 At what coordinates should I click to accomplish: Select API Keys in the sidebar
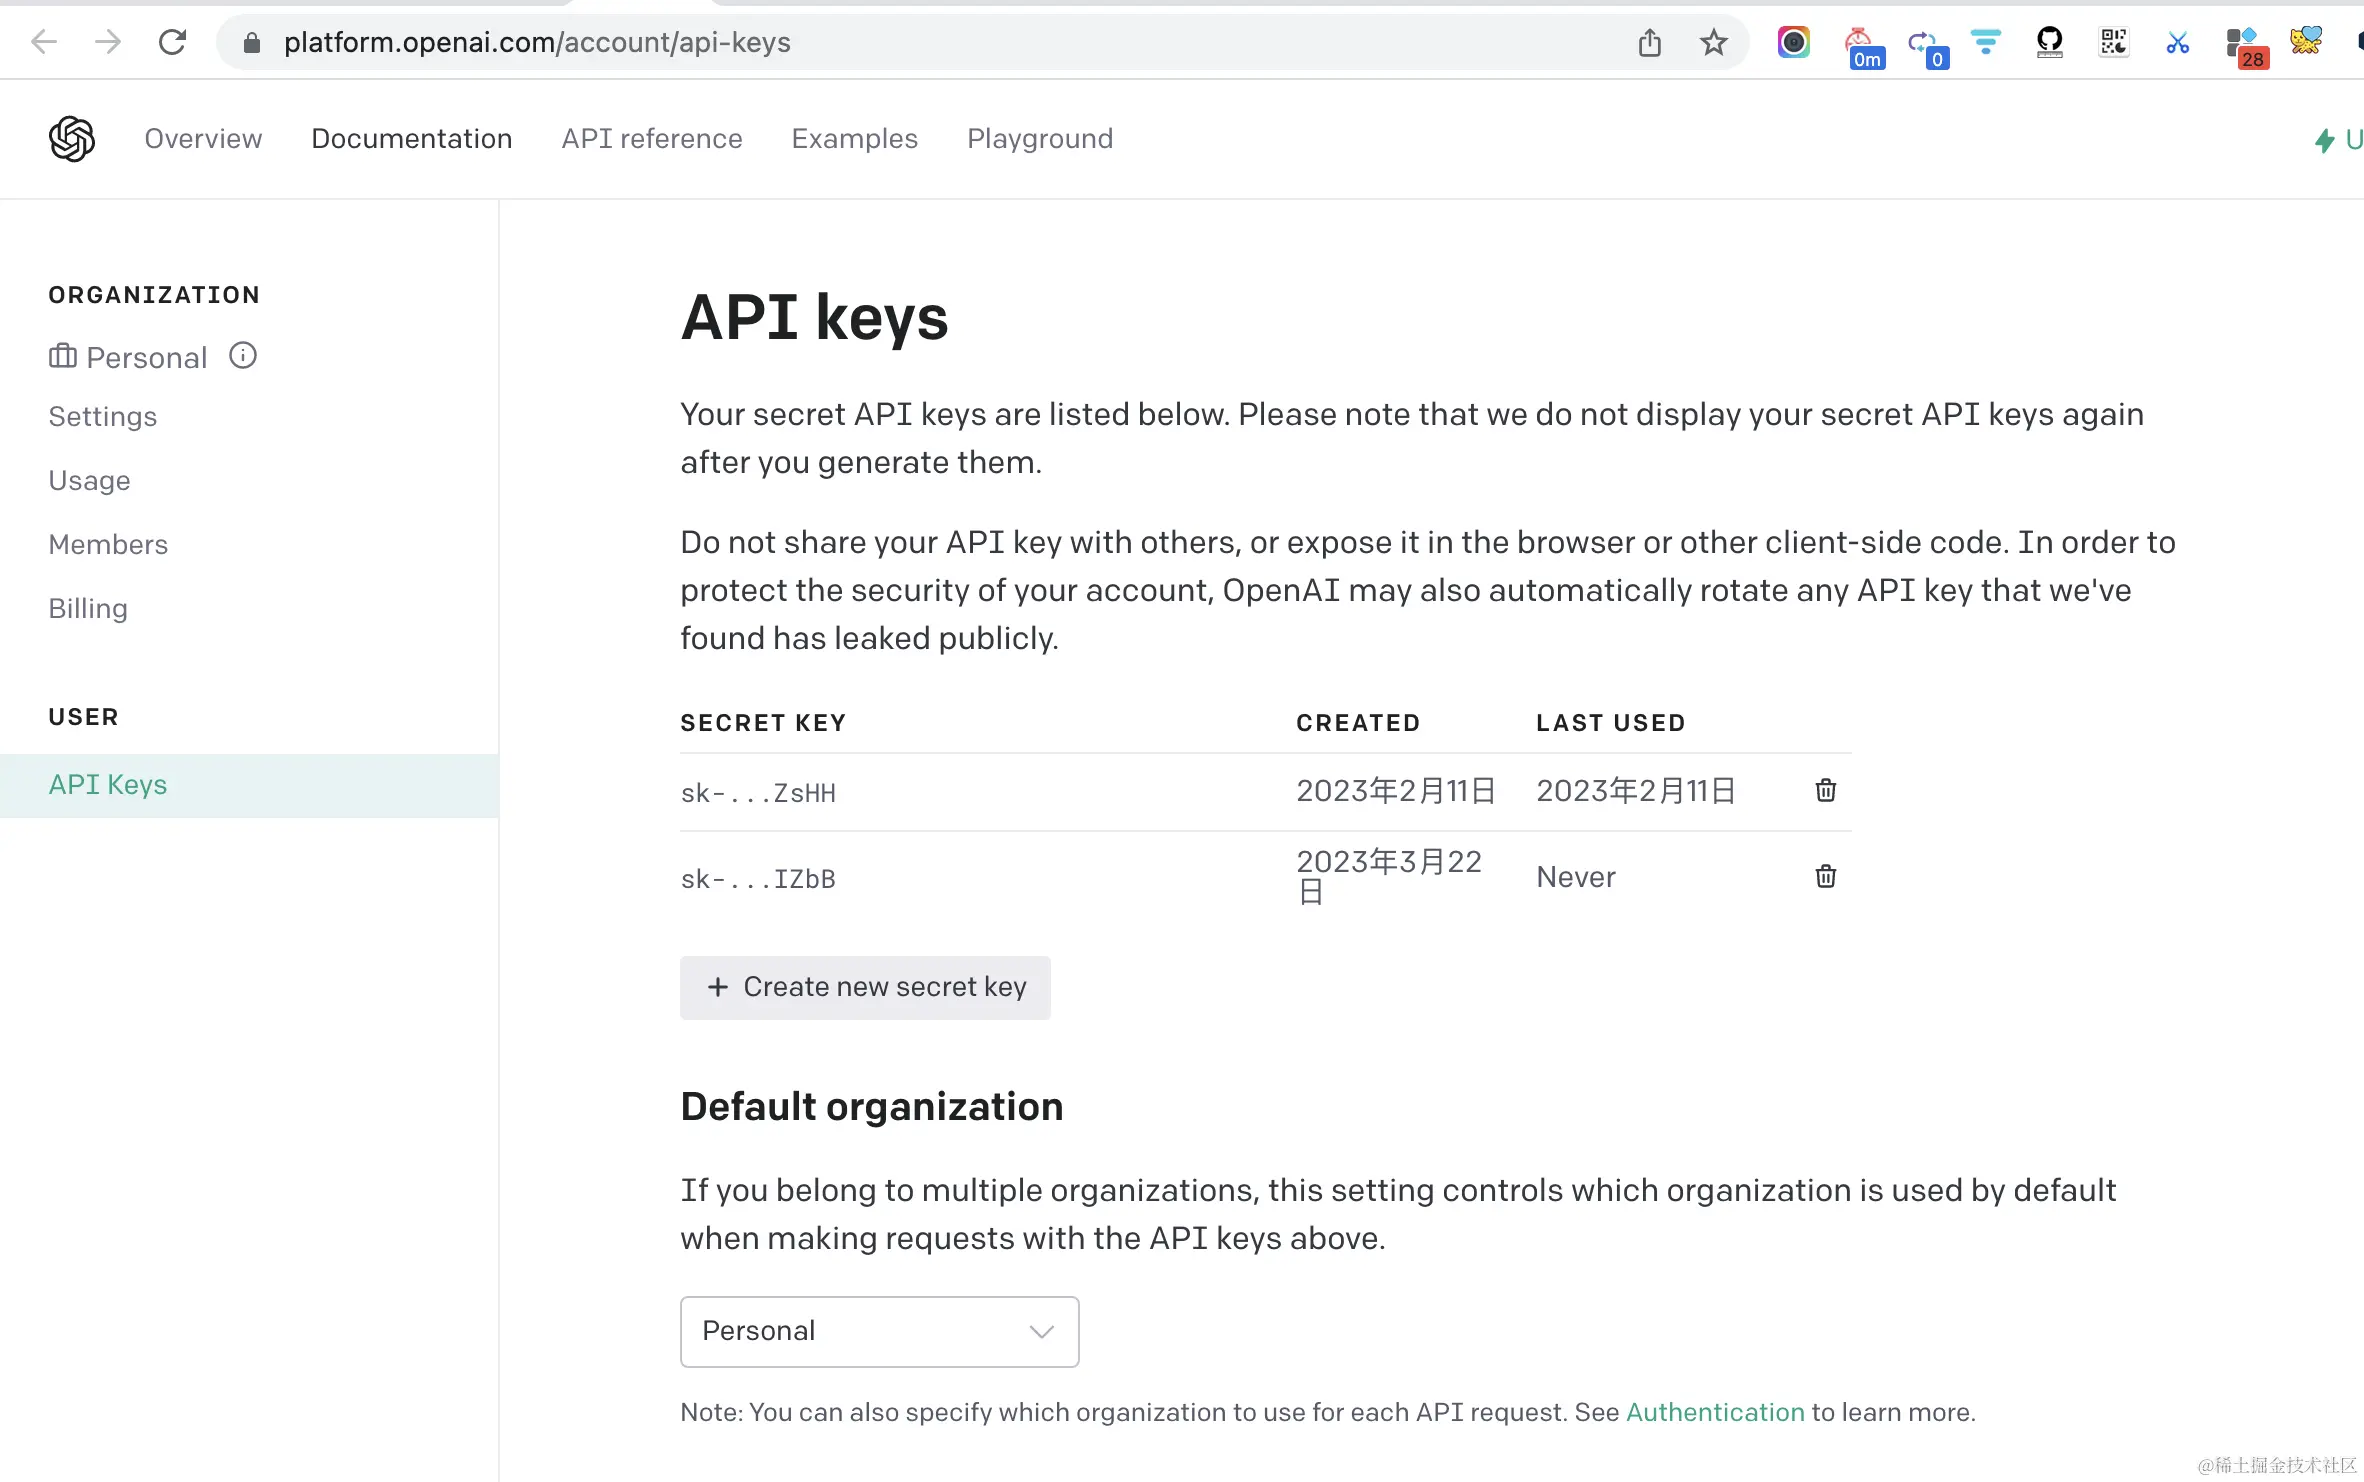[108, 784]
